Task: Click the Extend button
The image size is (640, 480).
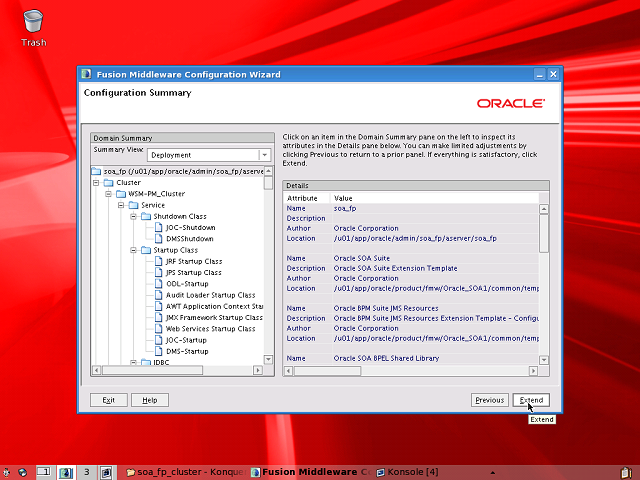Action: tap(531, 400)
